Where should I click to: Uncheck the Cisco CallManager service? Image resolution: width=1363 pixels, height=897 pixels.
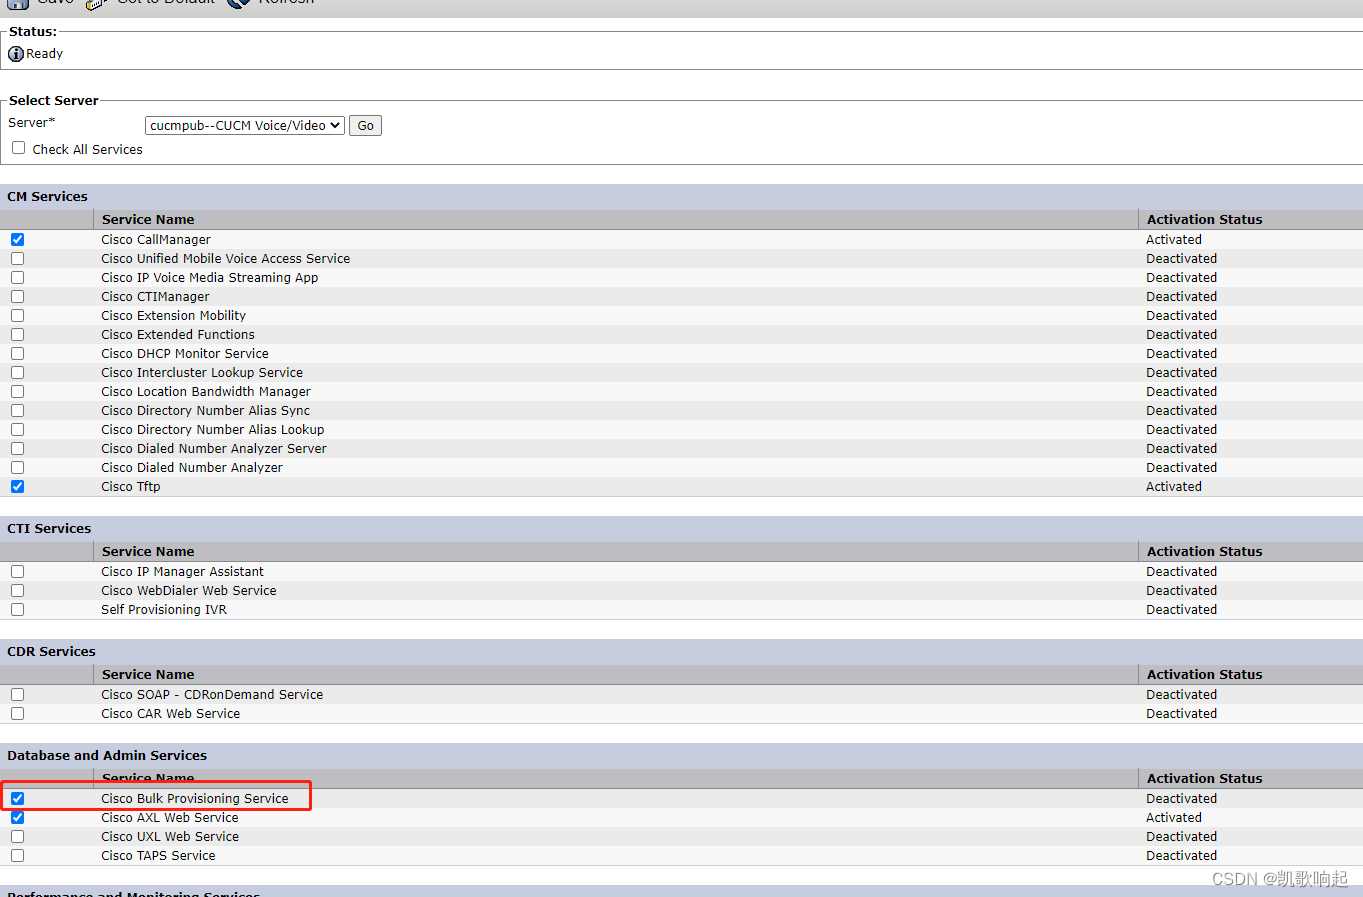coord(17,239)
